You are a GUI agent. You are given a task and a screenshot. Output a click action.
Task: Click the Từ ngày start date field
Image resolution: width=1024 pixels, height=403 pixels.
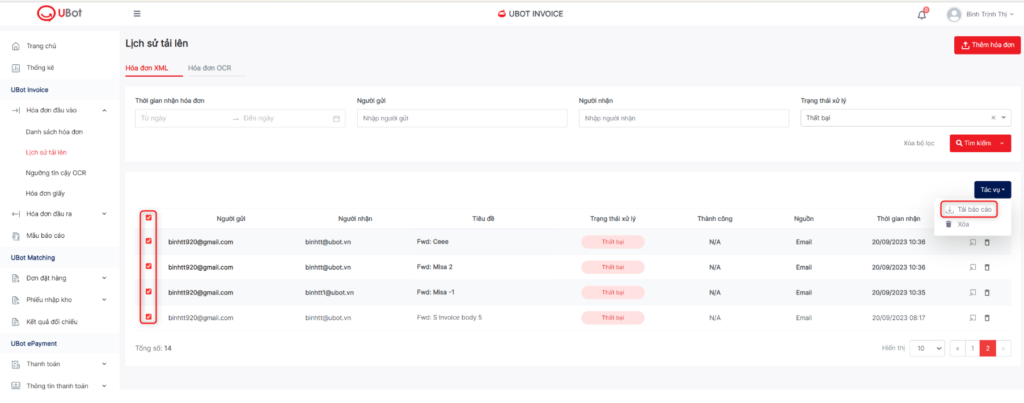pos(182,119)
